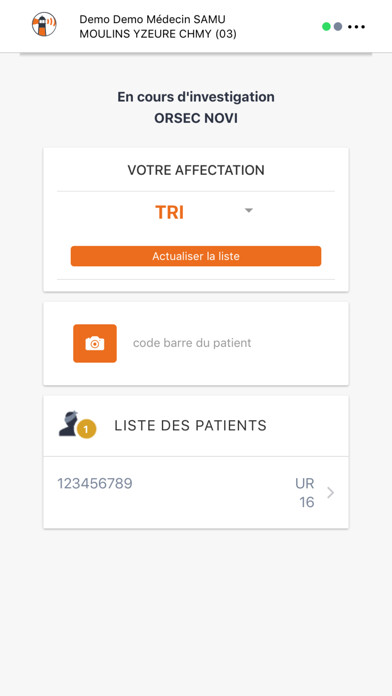Click Actualiser la liste button
The width and height of the screenshot is (392, 696).
click(x=196, y=256)
